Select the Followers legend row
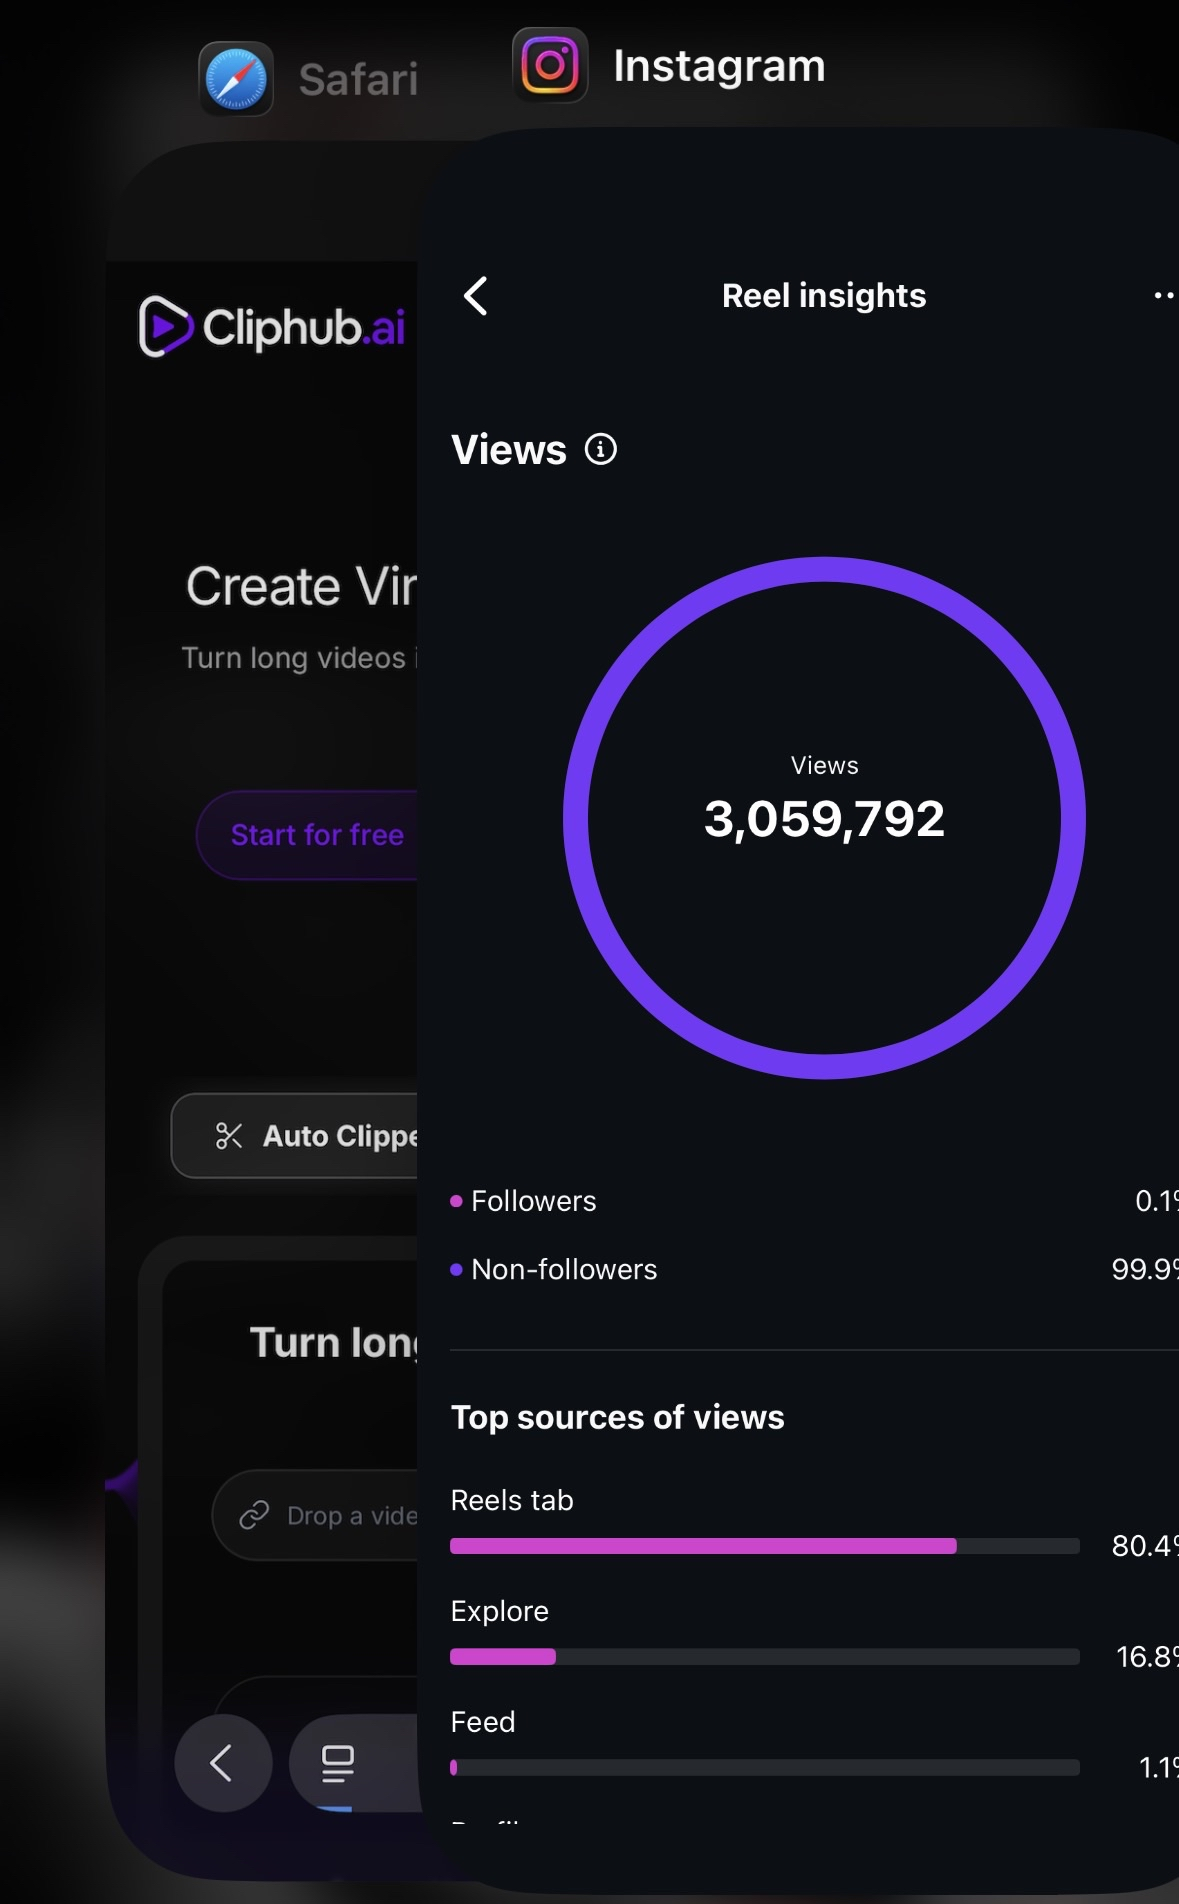Image resolution: width=1179 pixels, height=1904 pixels. click(x=534, y=1201)
